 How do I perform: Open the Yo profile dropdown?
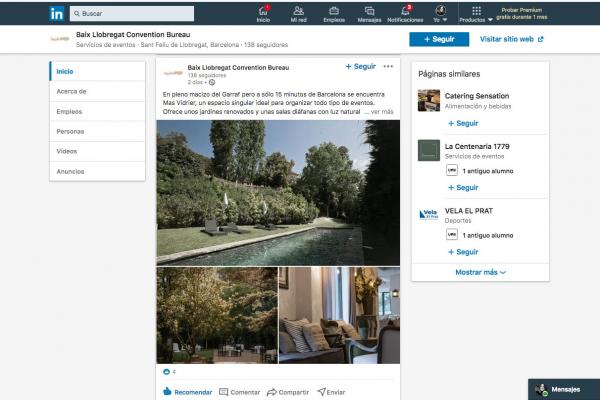pos(439,14)
